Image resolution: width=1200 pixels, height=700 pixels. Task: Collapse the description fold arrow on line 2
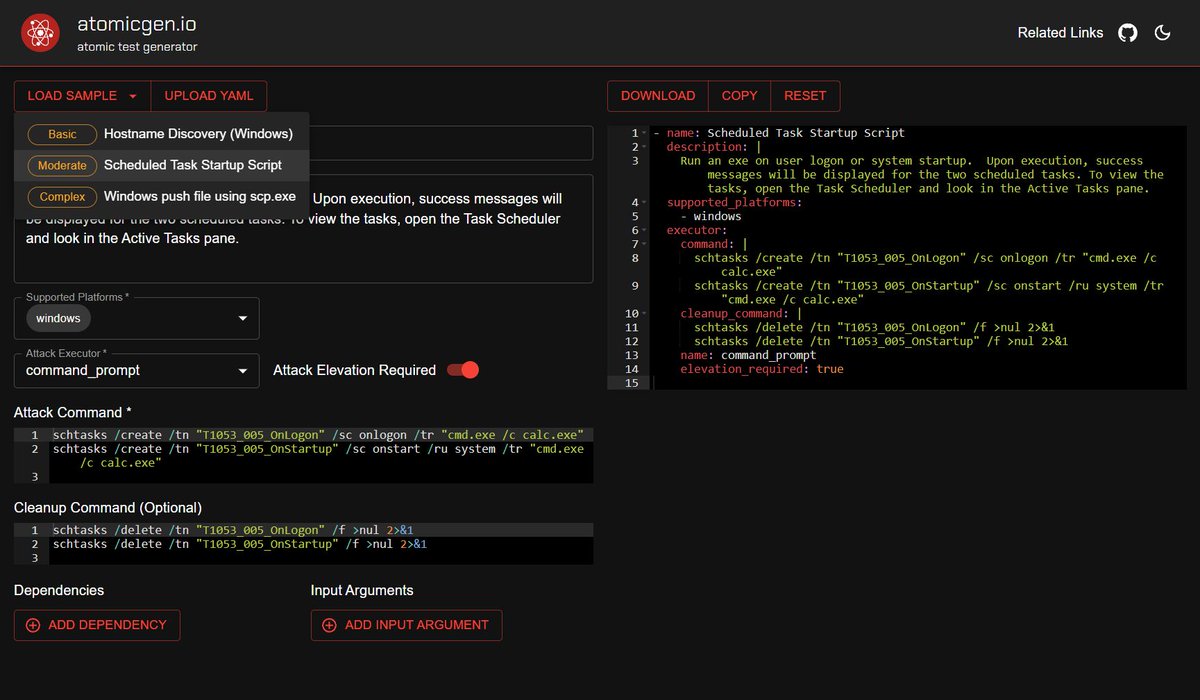(645, 147)
